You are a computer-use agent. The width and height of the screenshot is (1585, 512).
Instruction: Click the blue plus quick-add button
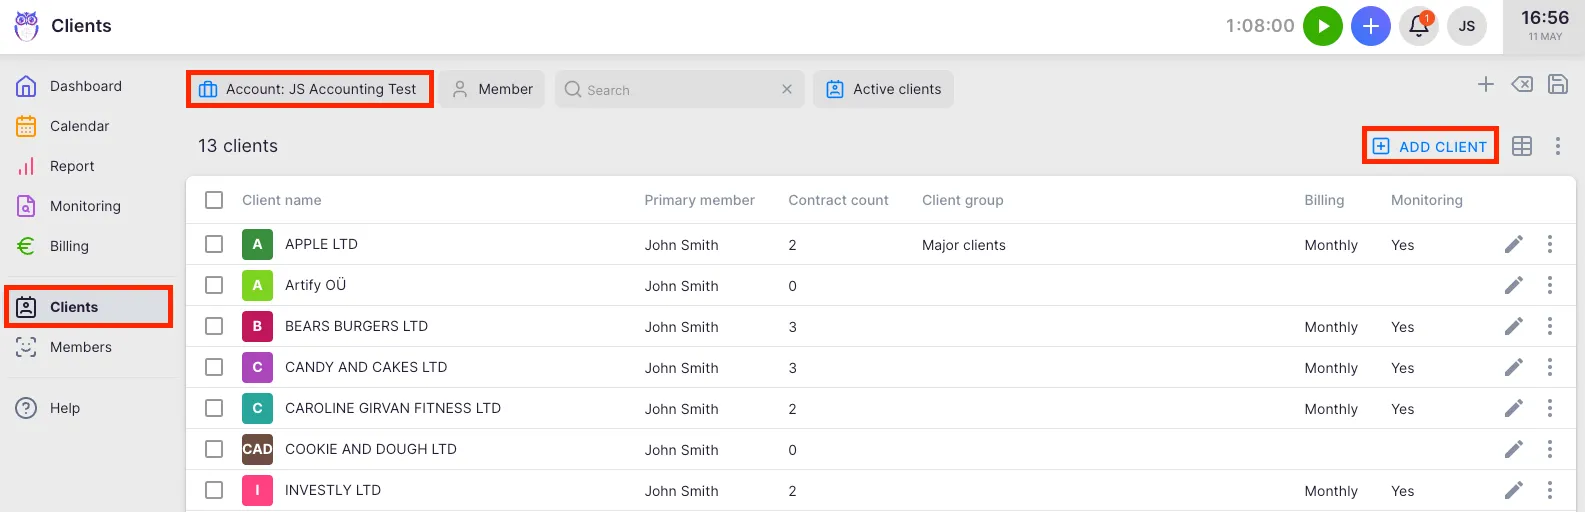click(x=1370, y=26)
